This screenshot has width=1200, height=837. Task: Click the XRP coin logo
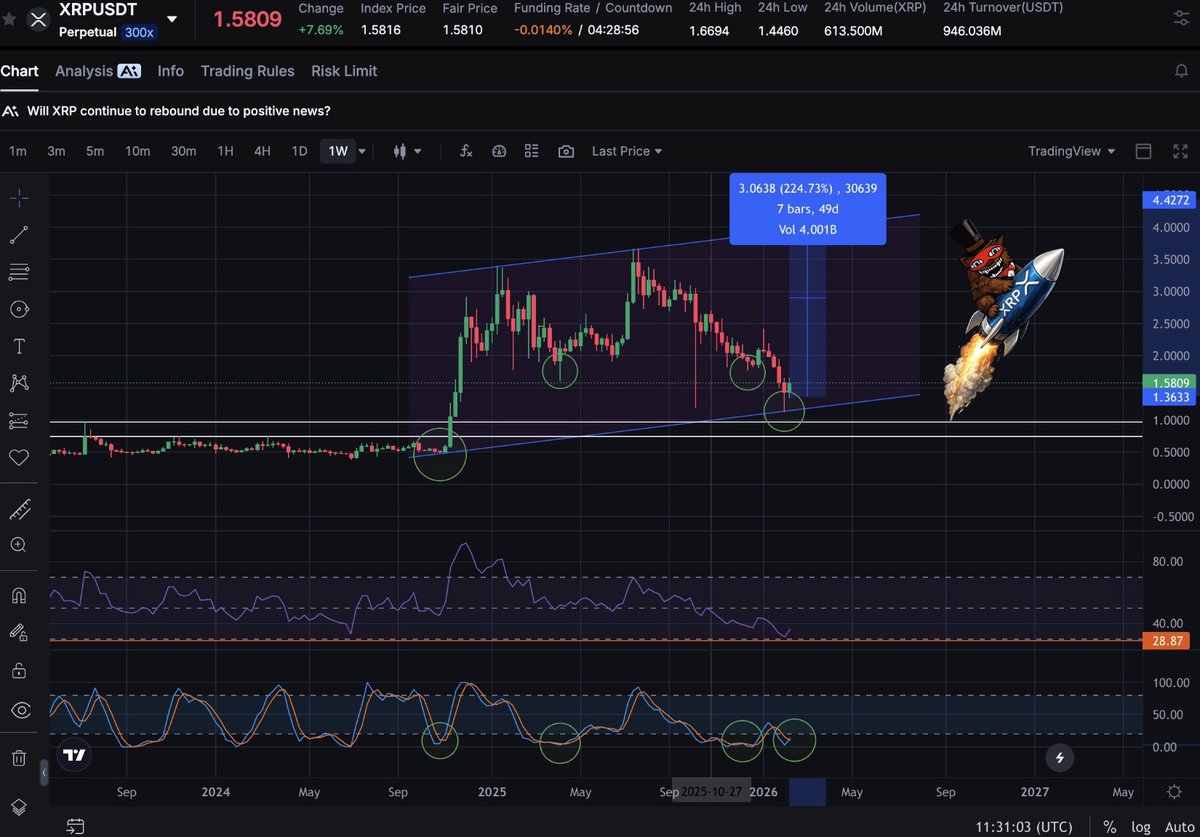(x=37, y=19)
